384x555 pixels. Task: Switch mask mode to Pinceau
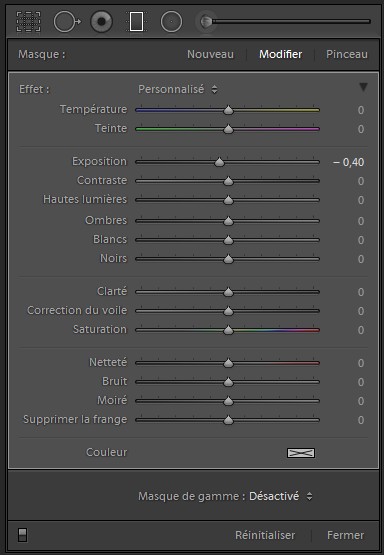click(346, 54)
